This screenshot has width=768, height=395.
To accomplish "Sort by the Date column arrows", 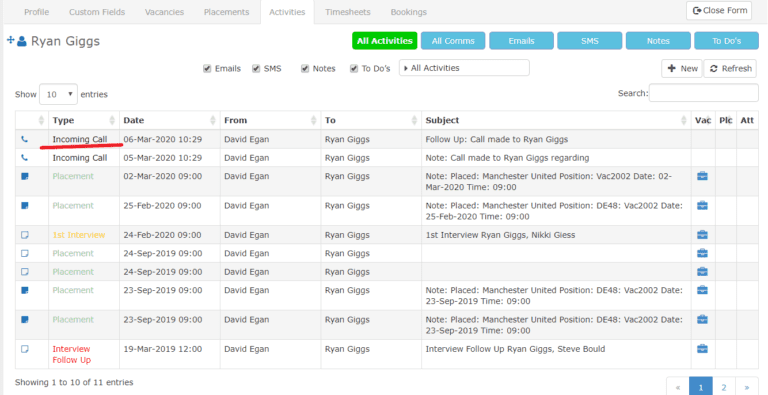I will point(213,120).
